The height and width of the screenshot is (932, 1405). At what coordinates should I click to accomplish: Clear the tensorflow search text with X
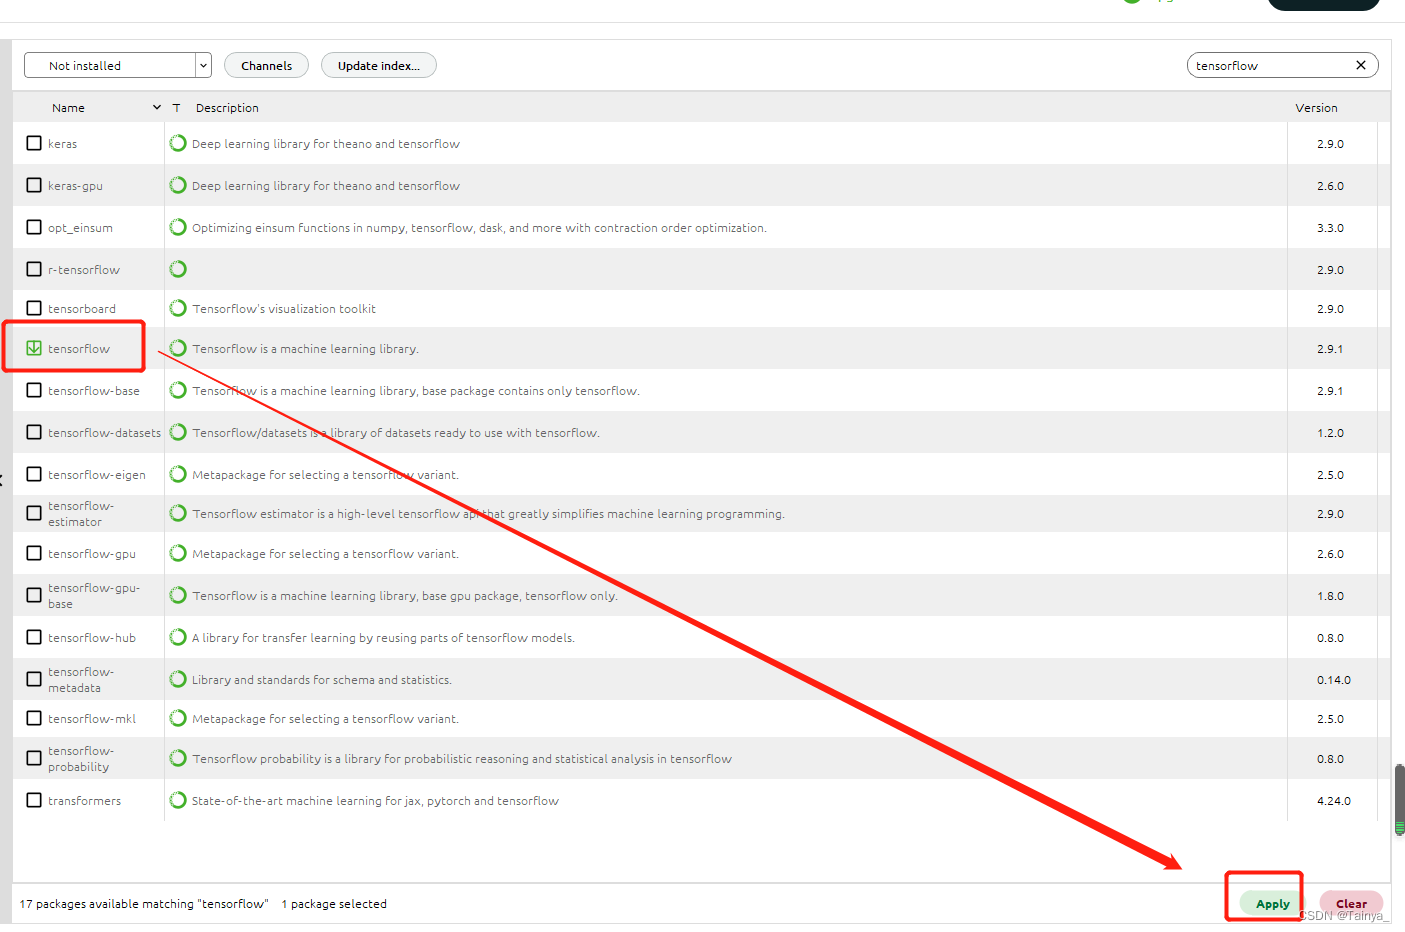pyautogui.click(x=1361, y=65)
